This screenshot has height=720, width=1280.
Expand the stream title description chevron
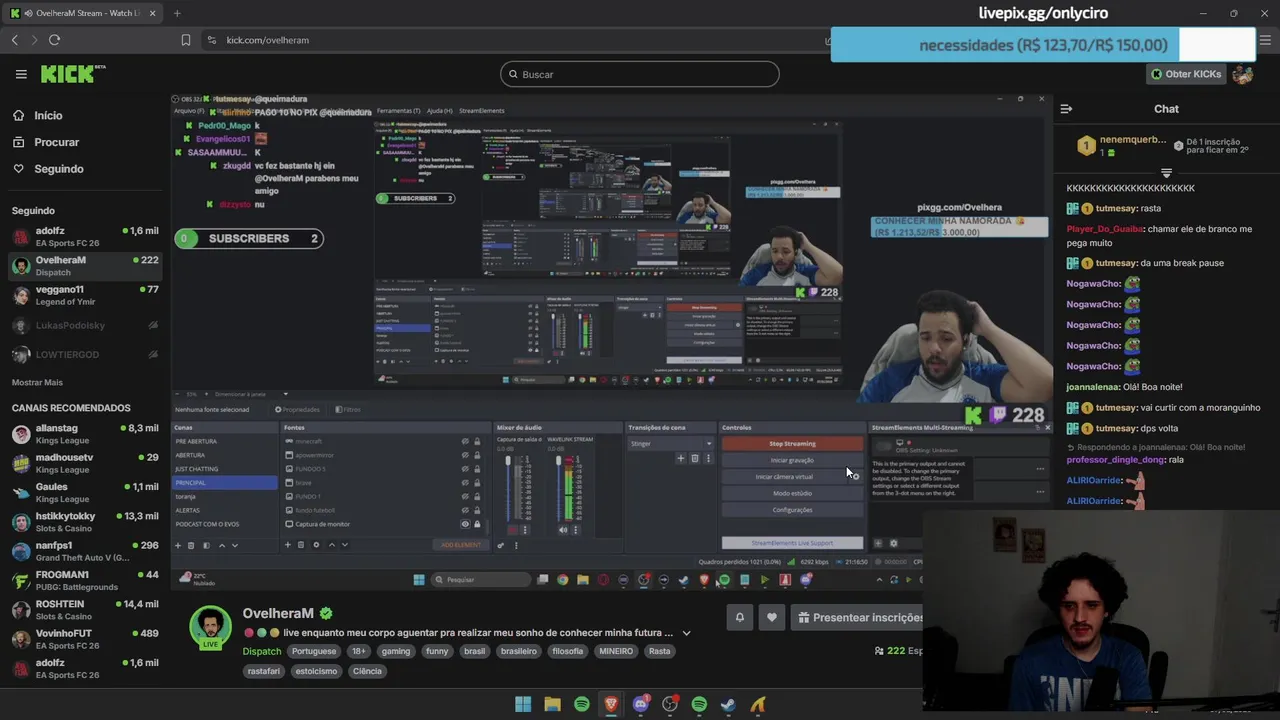[686, 633]
